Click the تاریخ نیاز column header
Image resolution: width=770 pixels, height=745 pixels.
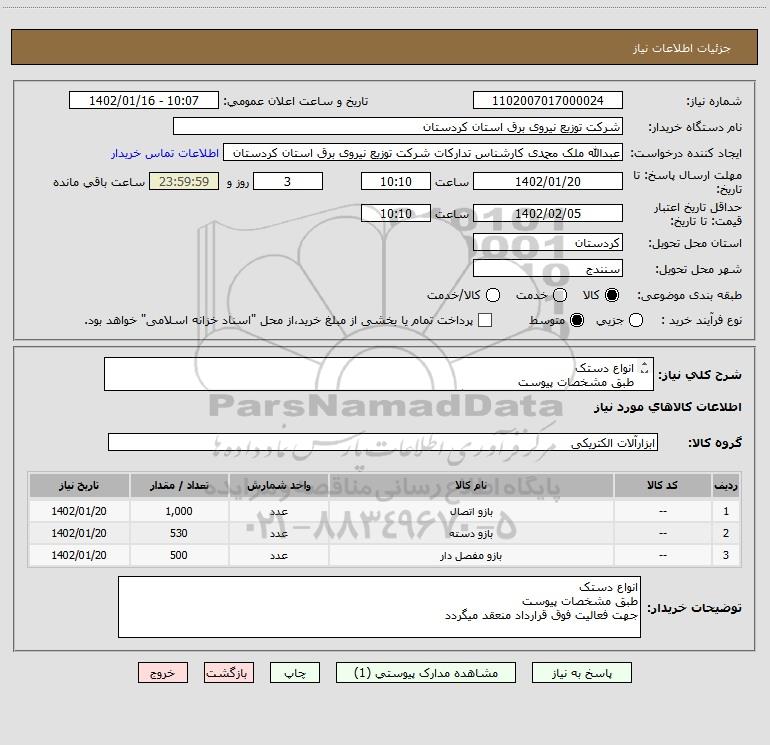tap(79, 485)
